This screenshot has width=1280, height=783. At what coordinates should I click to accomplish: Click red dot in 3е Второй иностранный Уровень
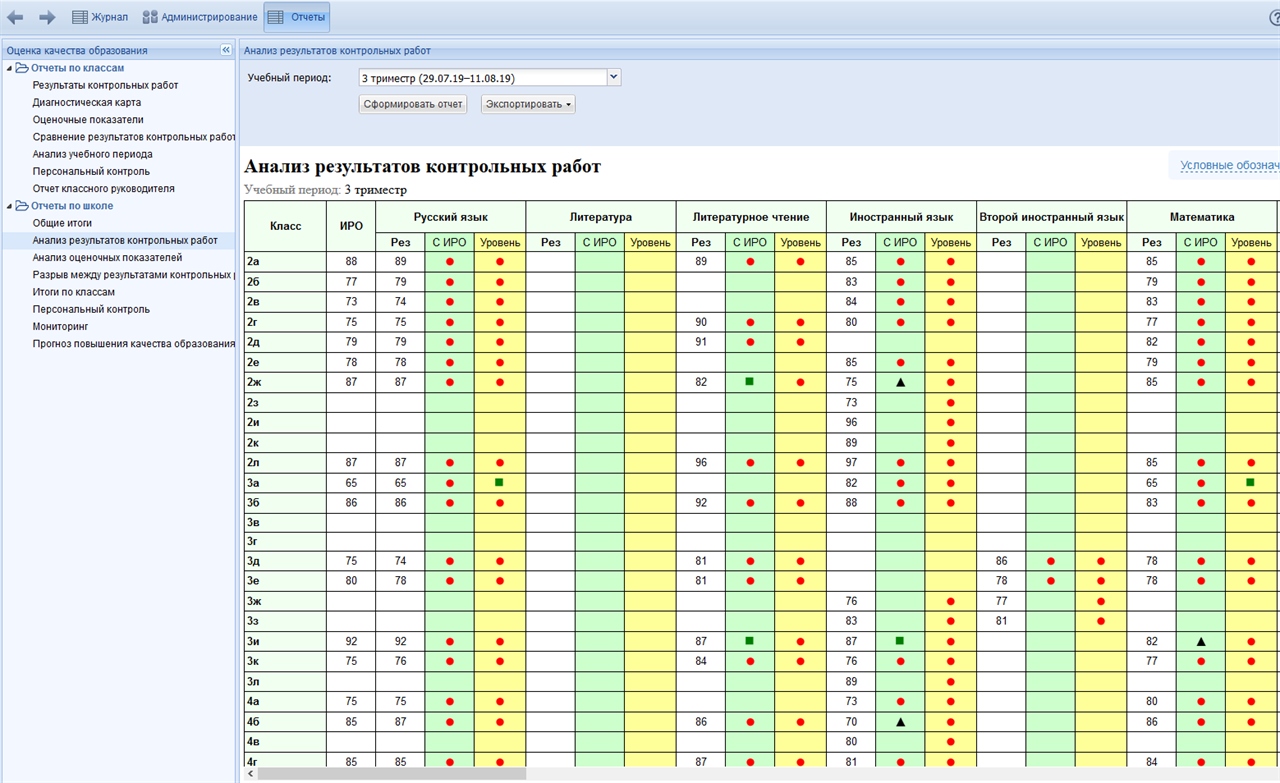pyautogui.click(x=1101, y=581)
